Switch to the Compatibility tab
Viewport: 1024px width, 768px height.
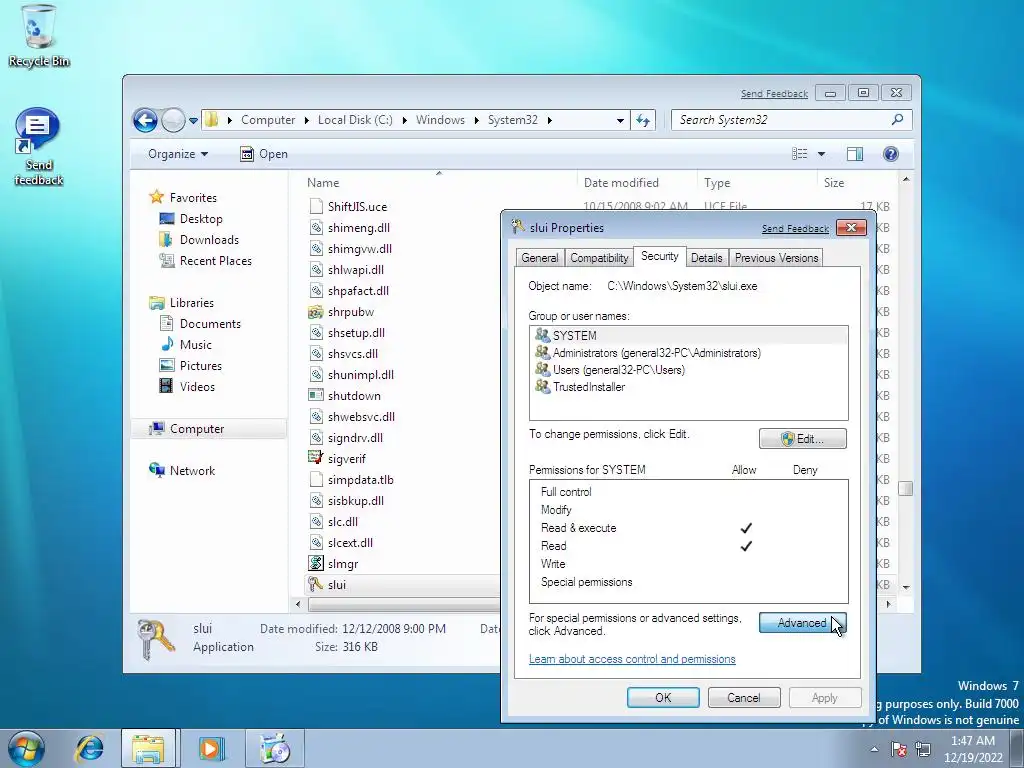point(599,258)
